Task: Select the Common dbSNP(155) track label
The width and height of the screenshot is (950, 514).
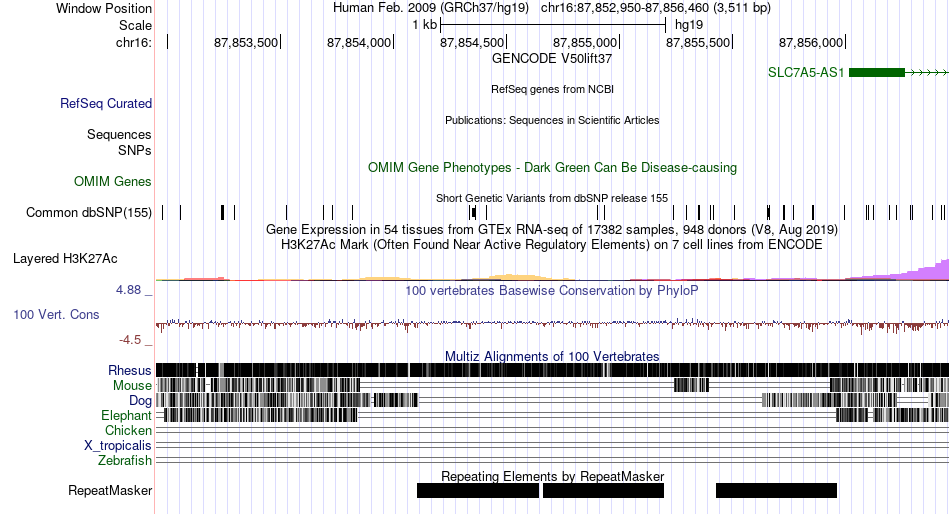Action: pos(88,213)
